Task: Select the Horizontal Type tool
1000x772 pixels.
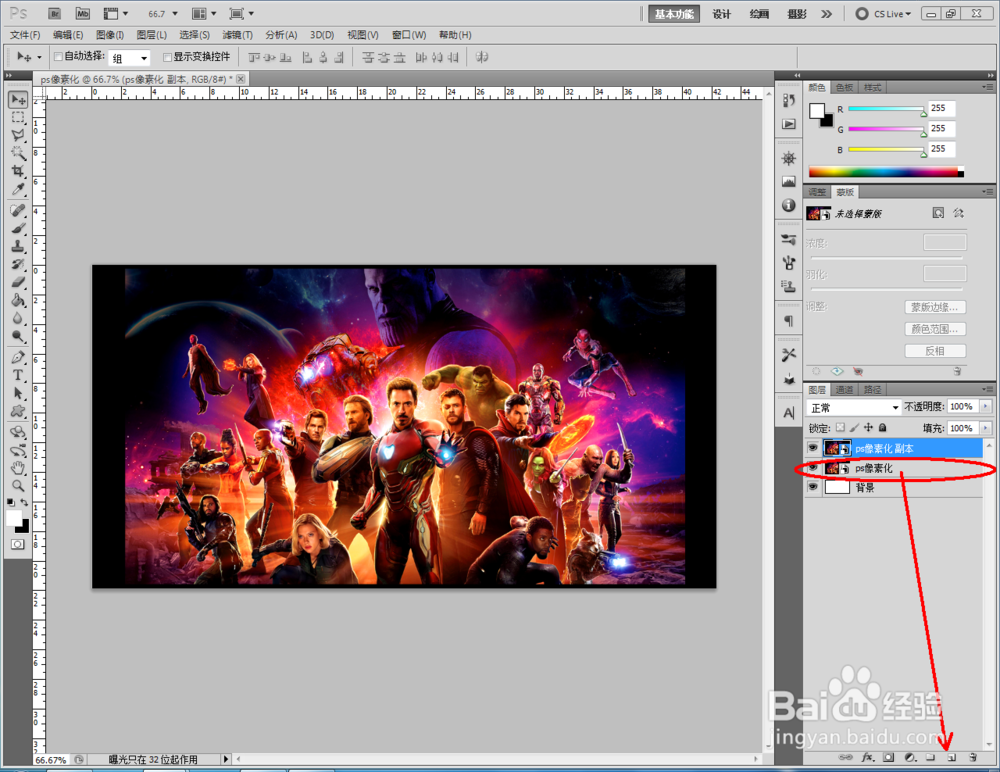Action: [18, 375]
